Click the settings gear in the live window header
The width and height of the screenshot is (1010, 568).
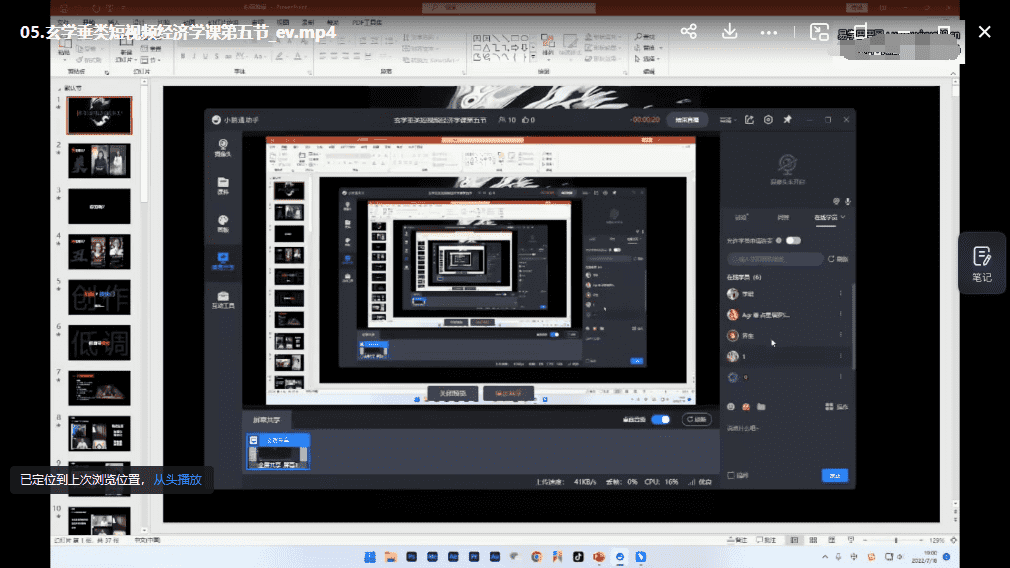(768, 120)
